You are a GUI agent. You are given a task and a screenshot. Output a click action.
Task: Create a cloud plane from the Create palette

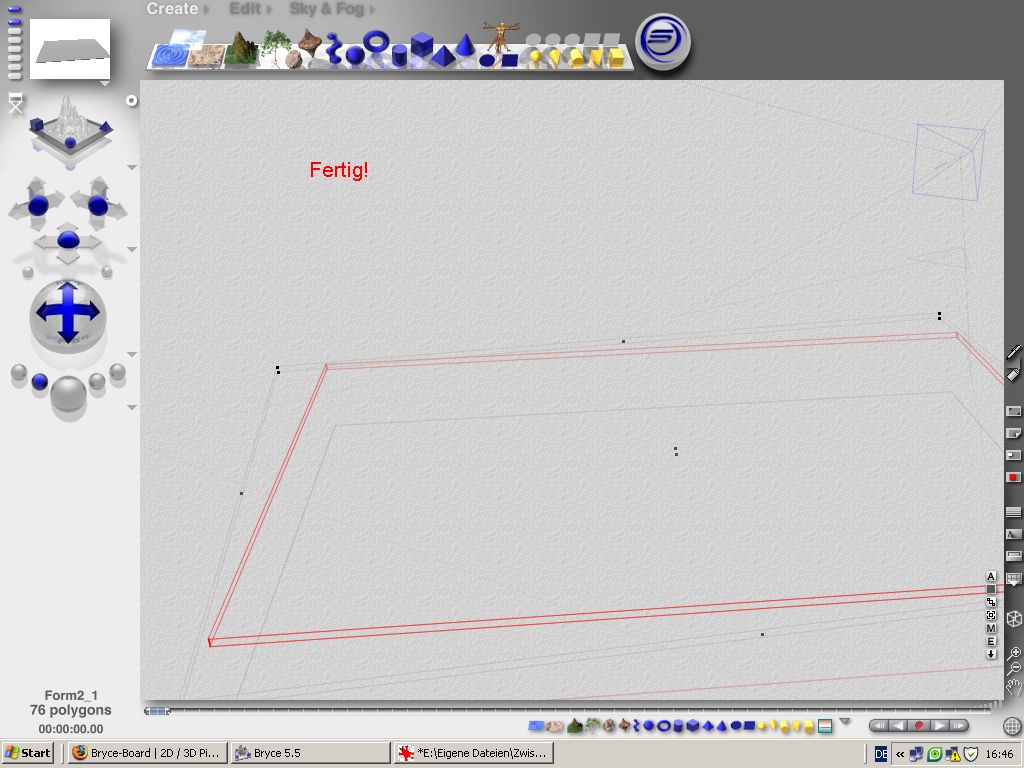tap(189, 37)
